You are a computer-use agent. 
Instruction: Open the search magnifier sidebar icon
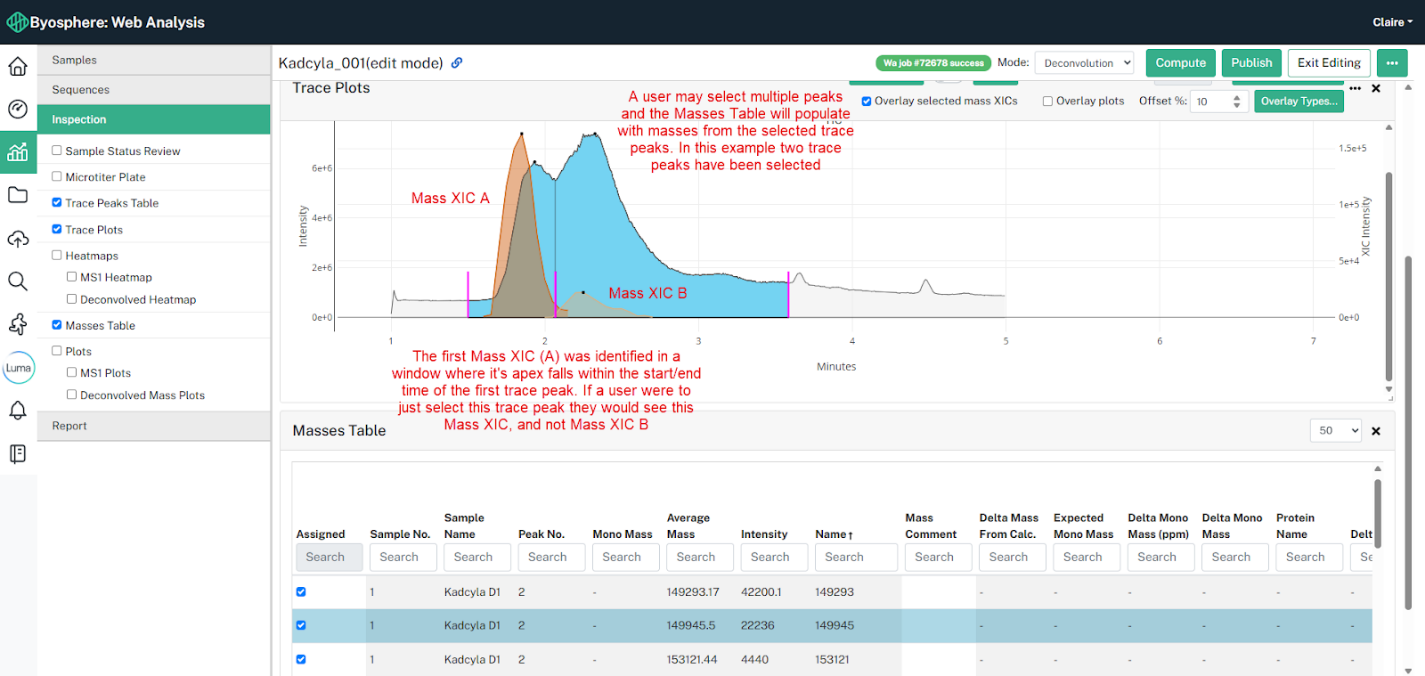(18, 281)
